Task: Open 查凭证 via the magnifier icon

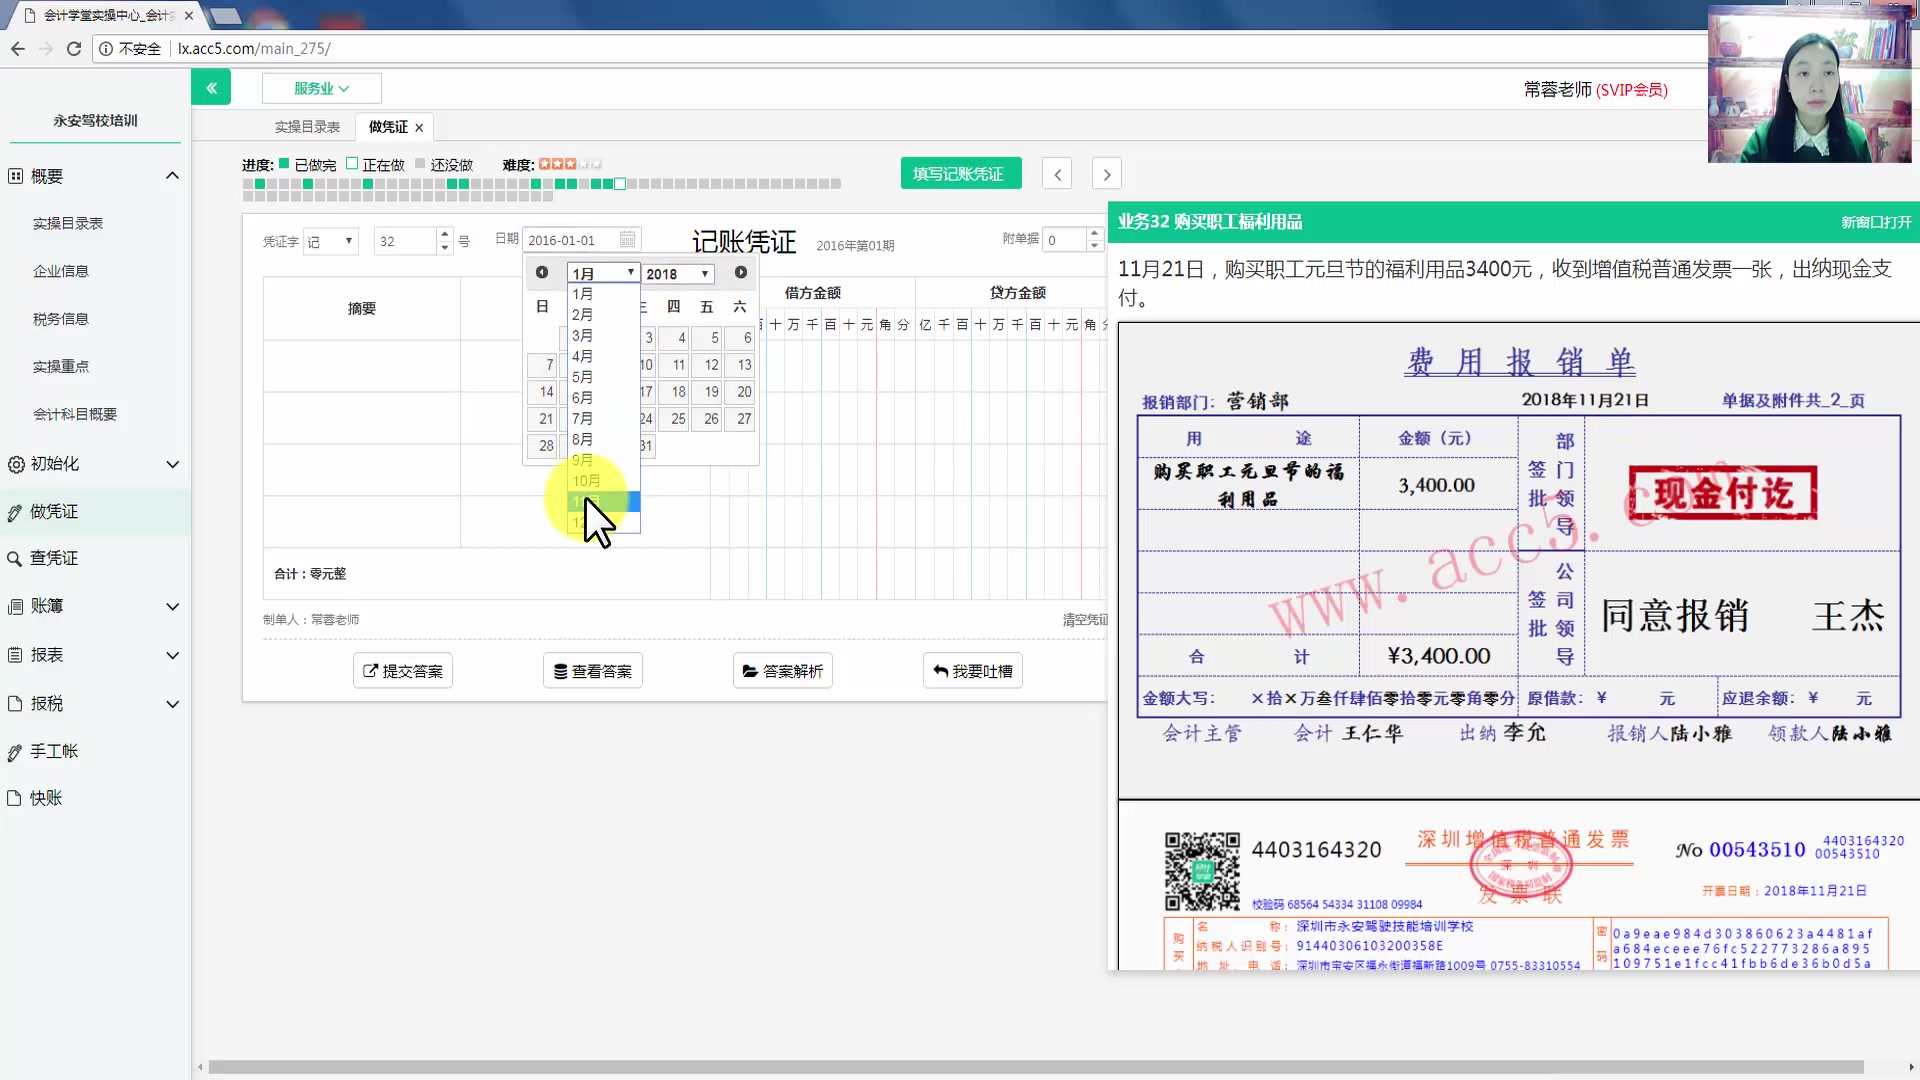Action: pos(15,558)
